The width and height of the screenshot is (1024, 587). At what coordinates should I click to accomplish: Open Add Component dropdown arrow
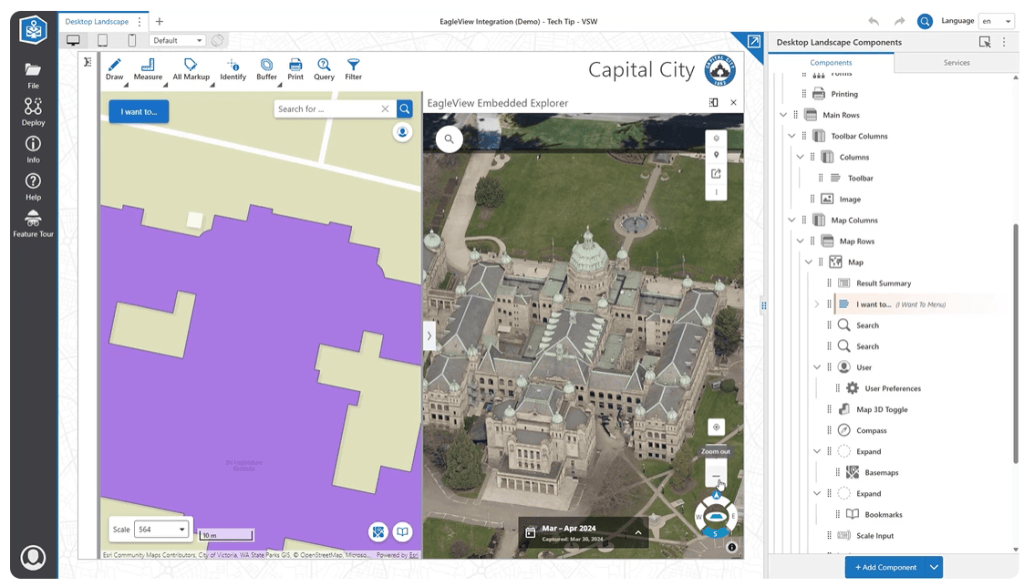(x=935, y=567)
